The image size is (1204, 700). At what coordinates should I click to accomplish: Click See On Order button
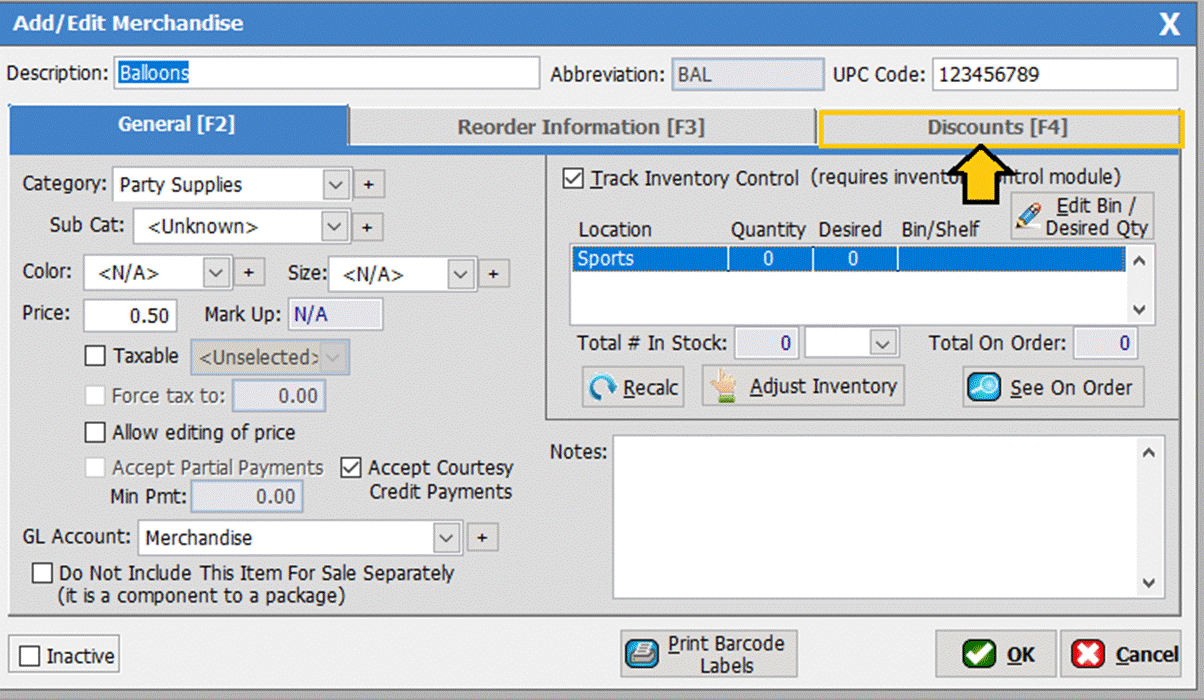1053,387
